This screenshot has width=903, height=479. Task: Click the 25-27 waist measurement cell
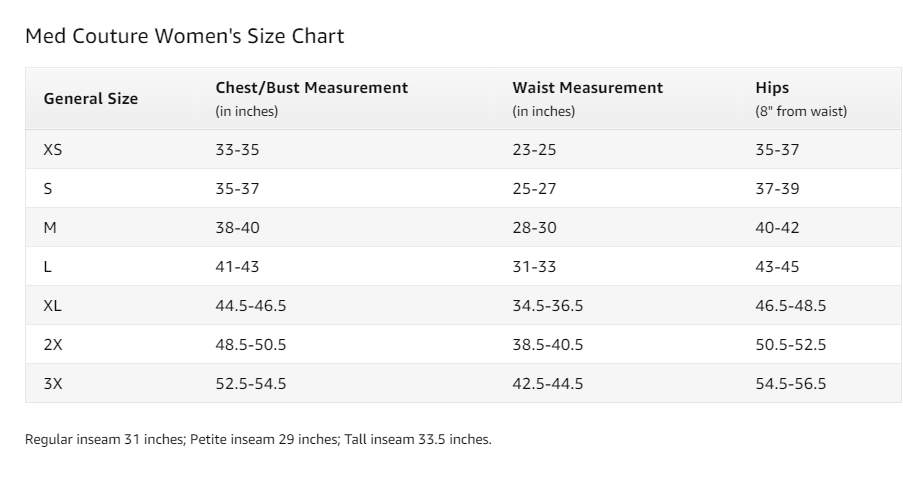tap(534, 189)
